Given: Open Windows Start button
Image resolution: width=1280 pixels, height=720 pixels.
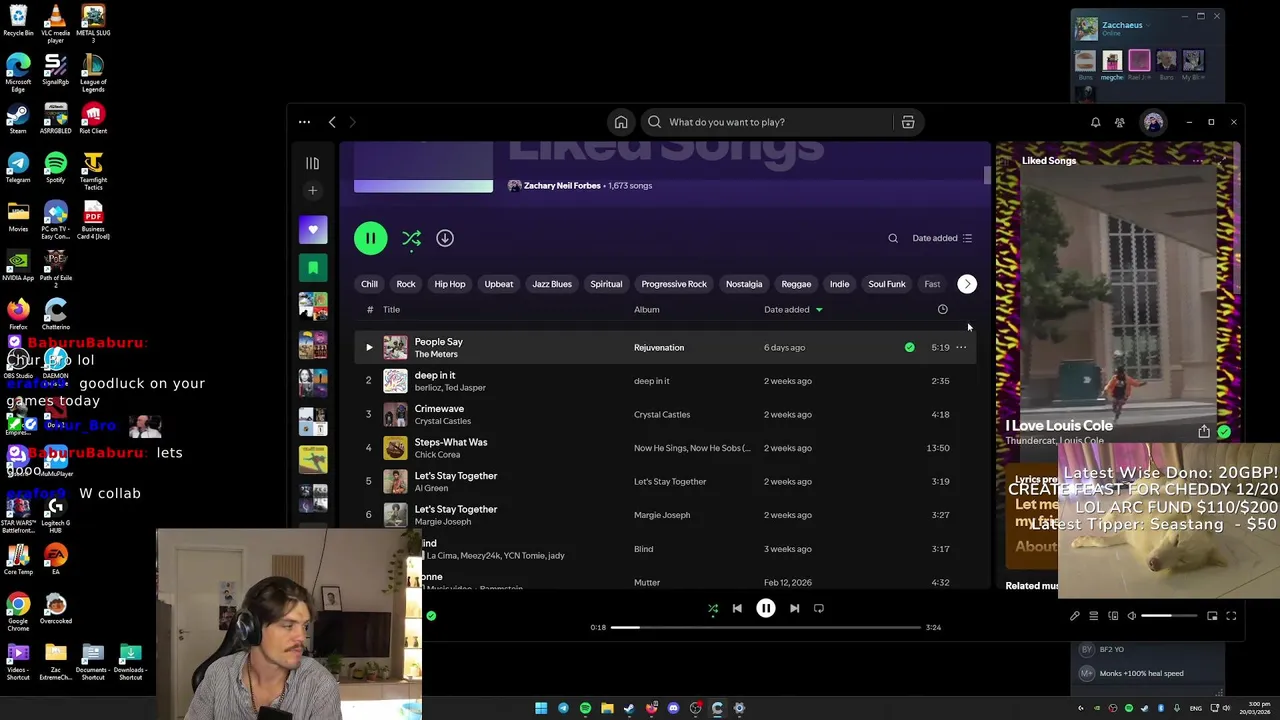Looking at the screenshot, I should 541,708.
